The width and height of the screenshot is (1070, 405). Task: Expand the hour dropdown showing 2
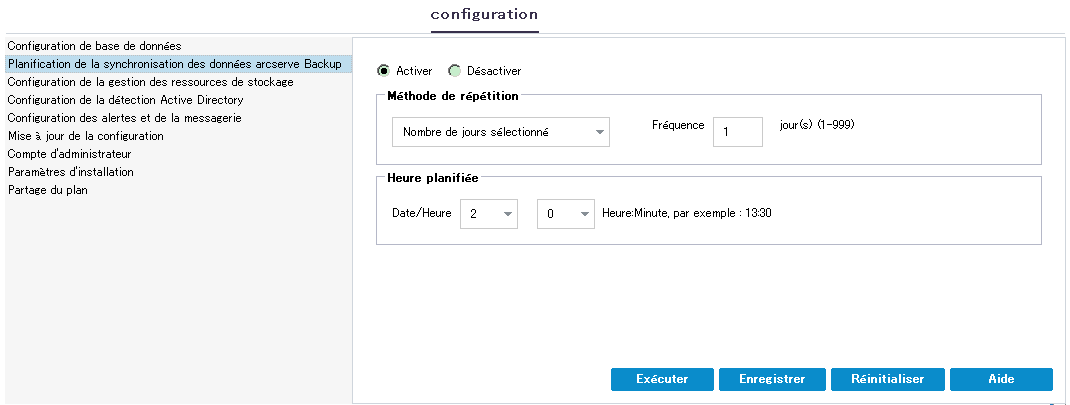(x=489, y=213)
